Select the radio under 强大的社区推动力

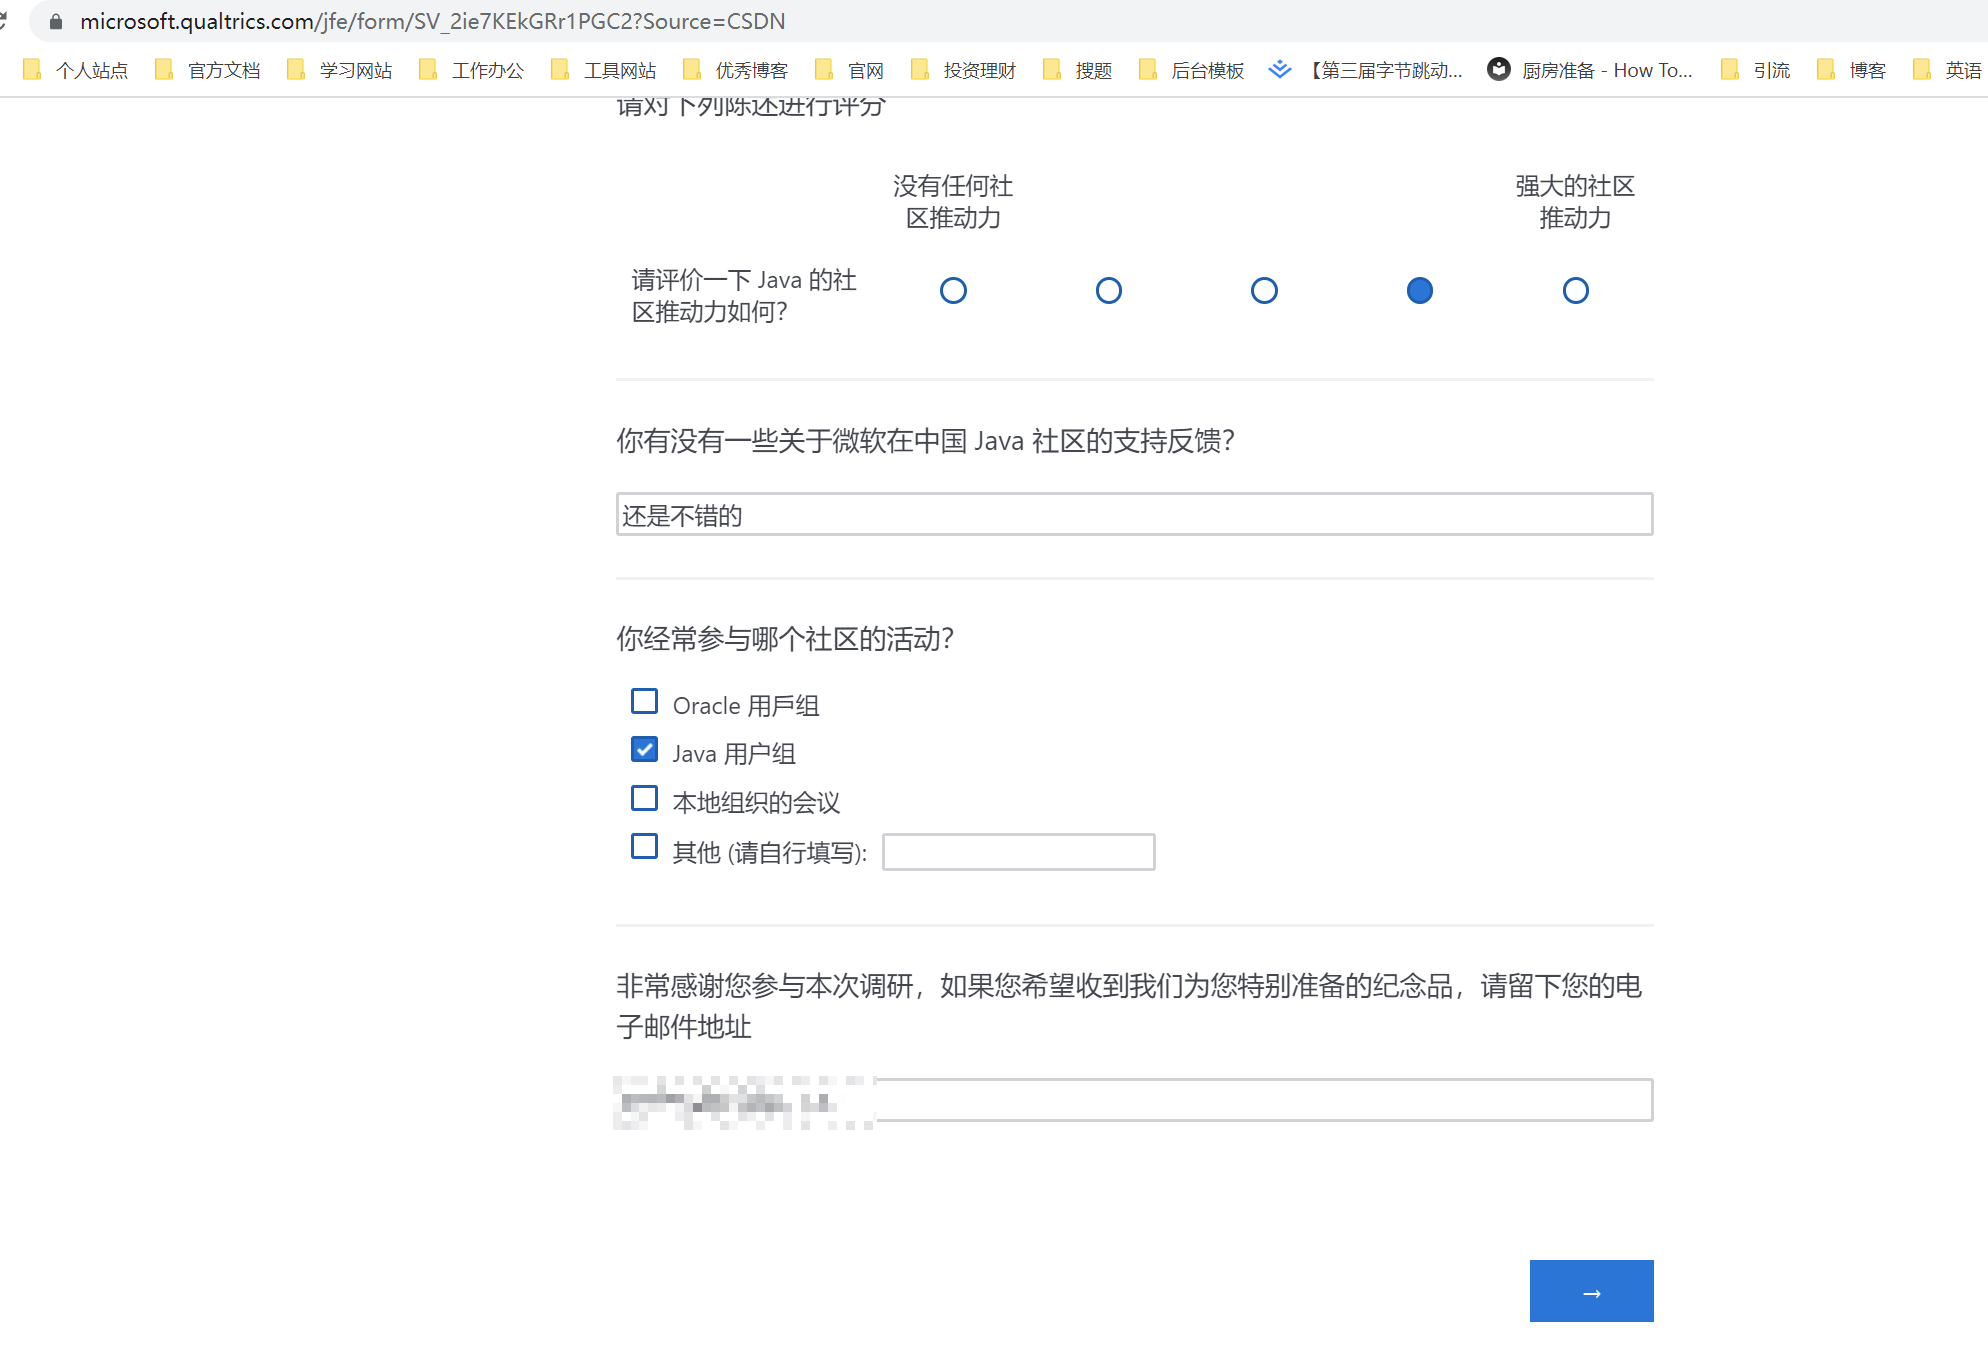click(1576, 291)
